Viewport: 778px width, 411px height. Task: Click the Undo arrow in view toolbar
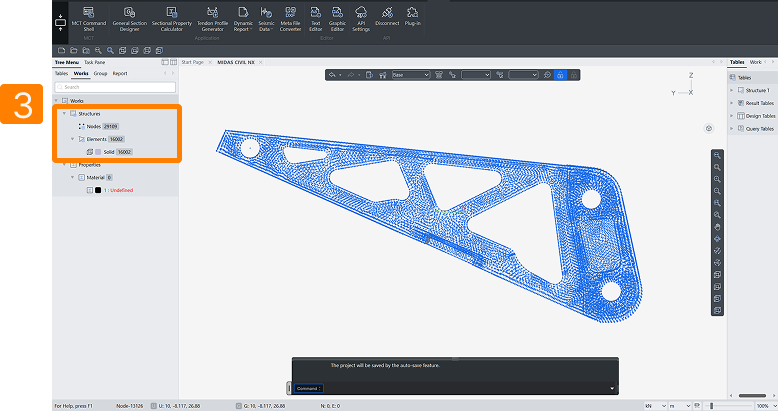332,75
